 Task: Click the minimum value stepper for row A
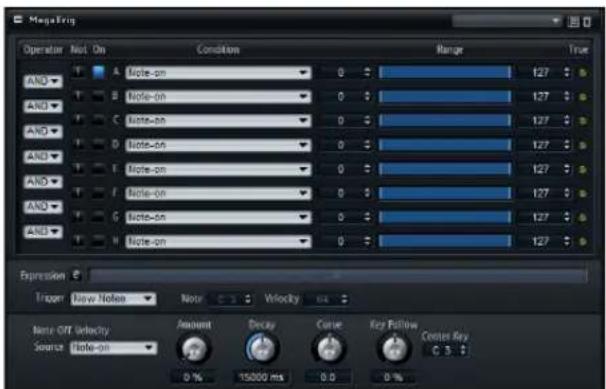(x=367, y=73)
